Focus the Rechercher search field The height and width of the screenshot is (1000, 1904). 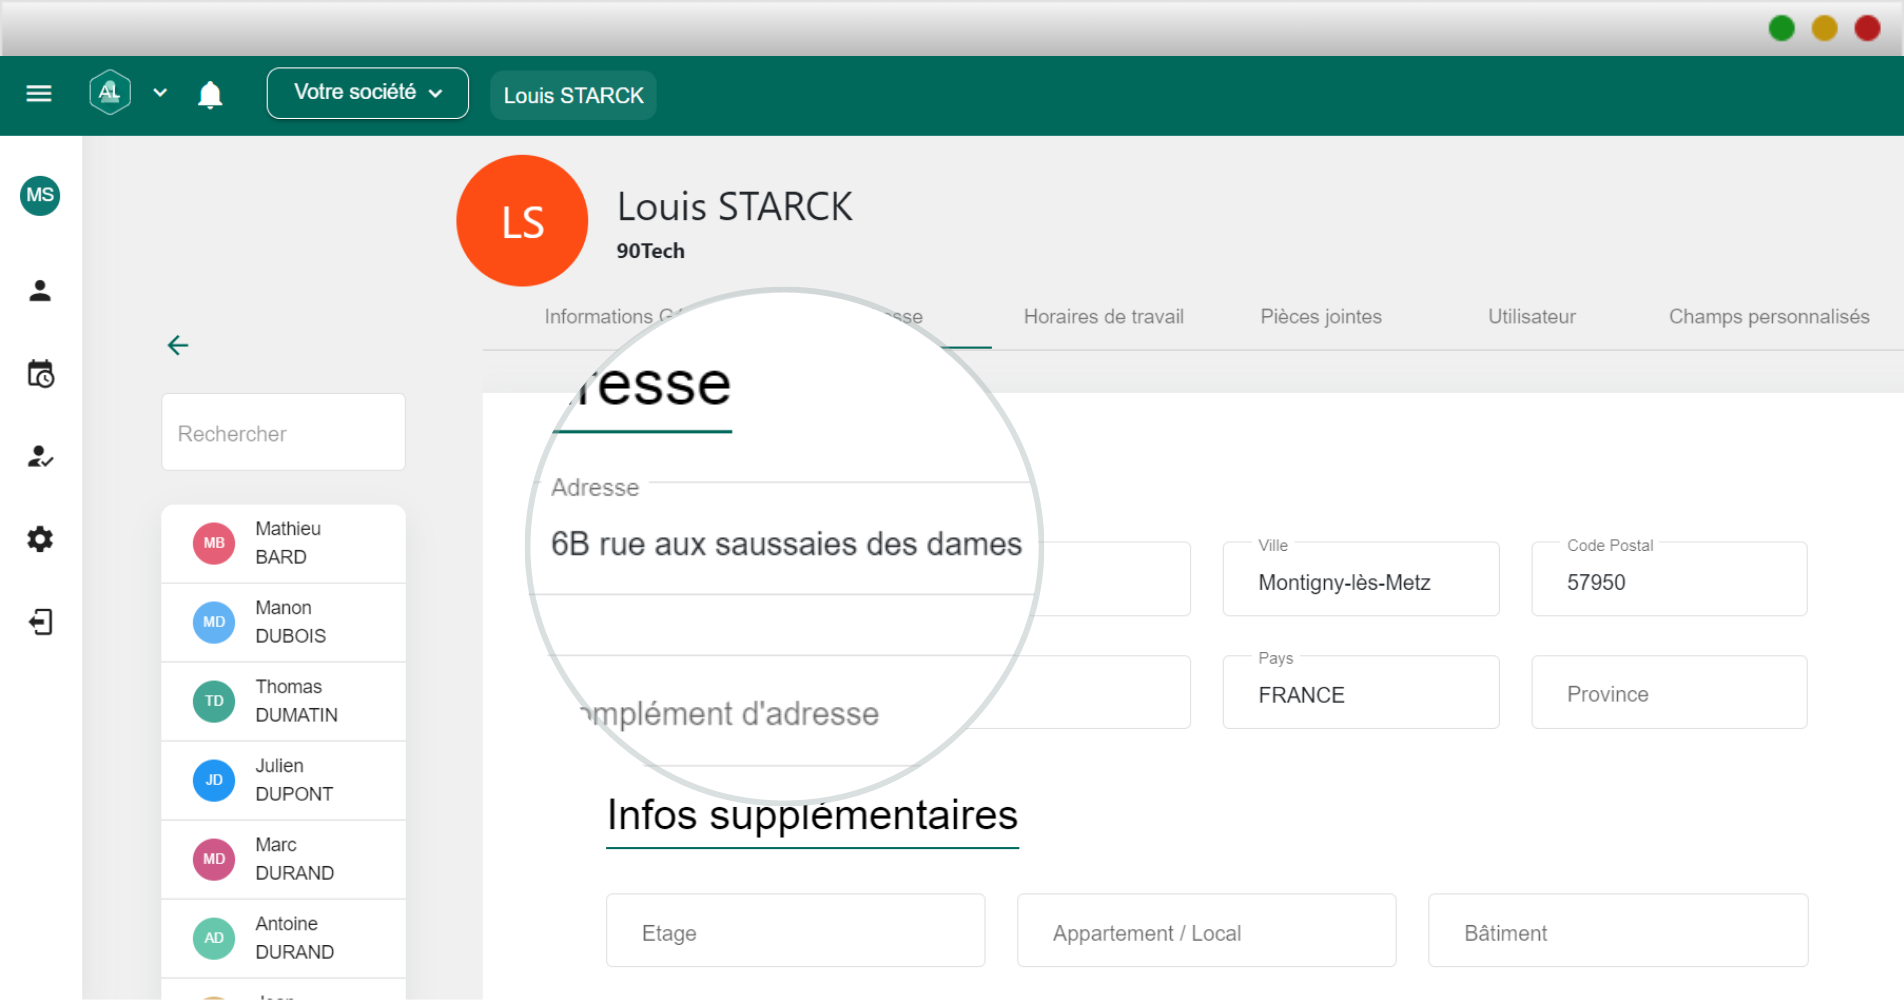click(283, 432)
